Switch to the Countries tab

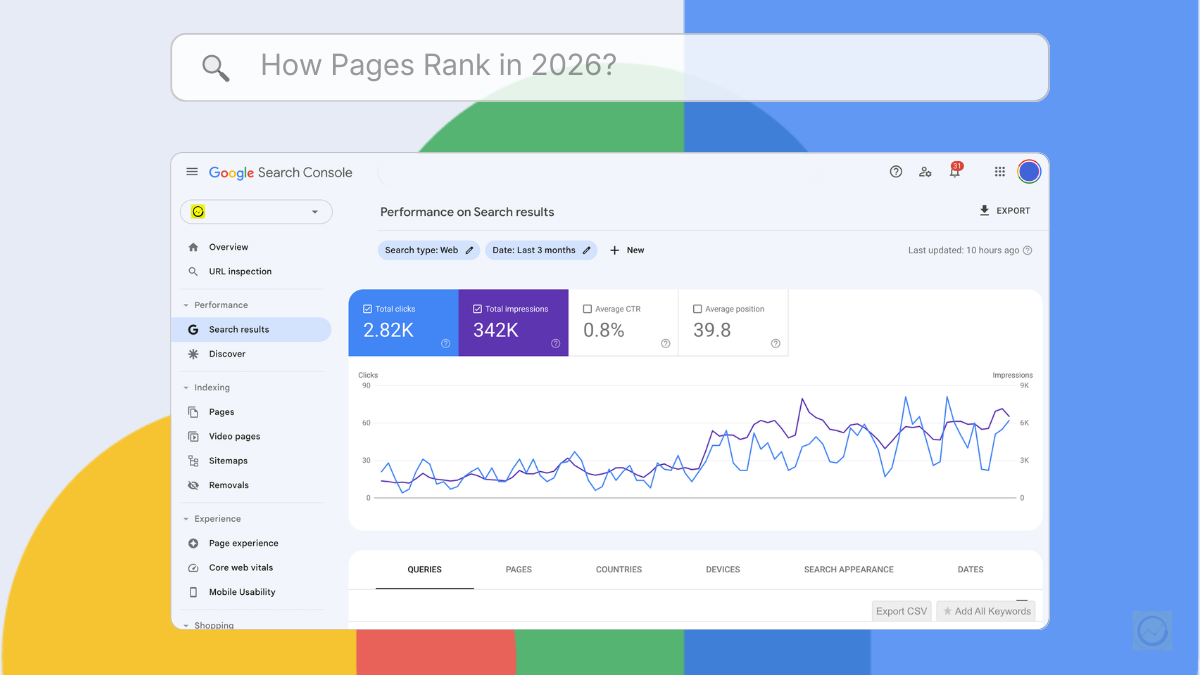[x=618, y=569]
